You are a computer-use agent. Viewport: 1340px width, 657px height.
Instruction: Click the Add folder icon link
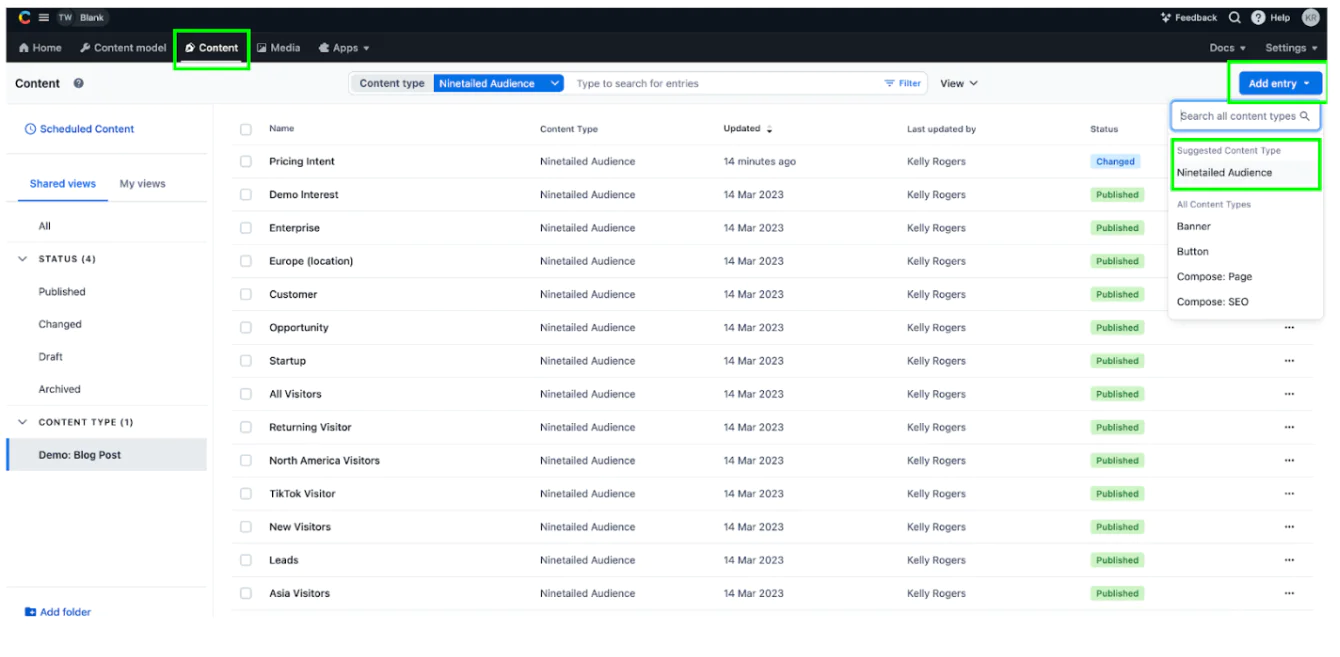point(31,612)
